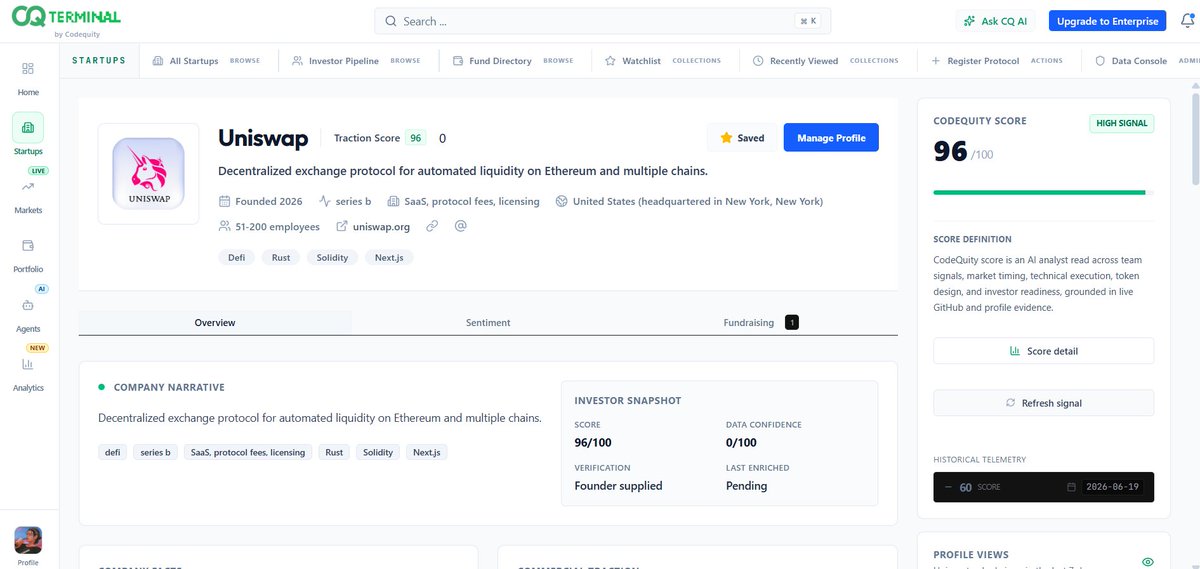Click the Refresh signal button
Viewport: 1200px width, 569px height.
point(1043,403)
